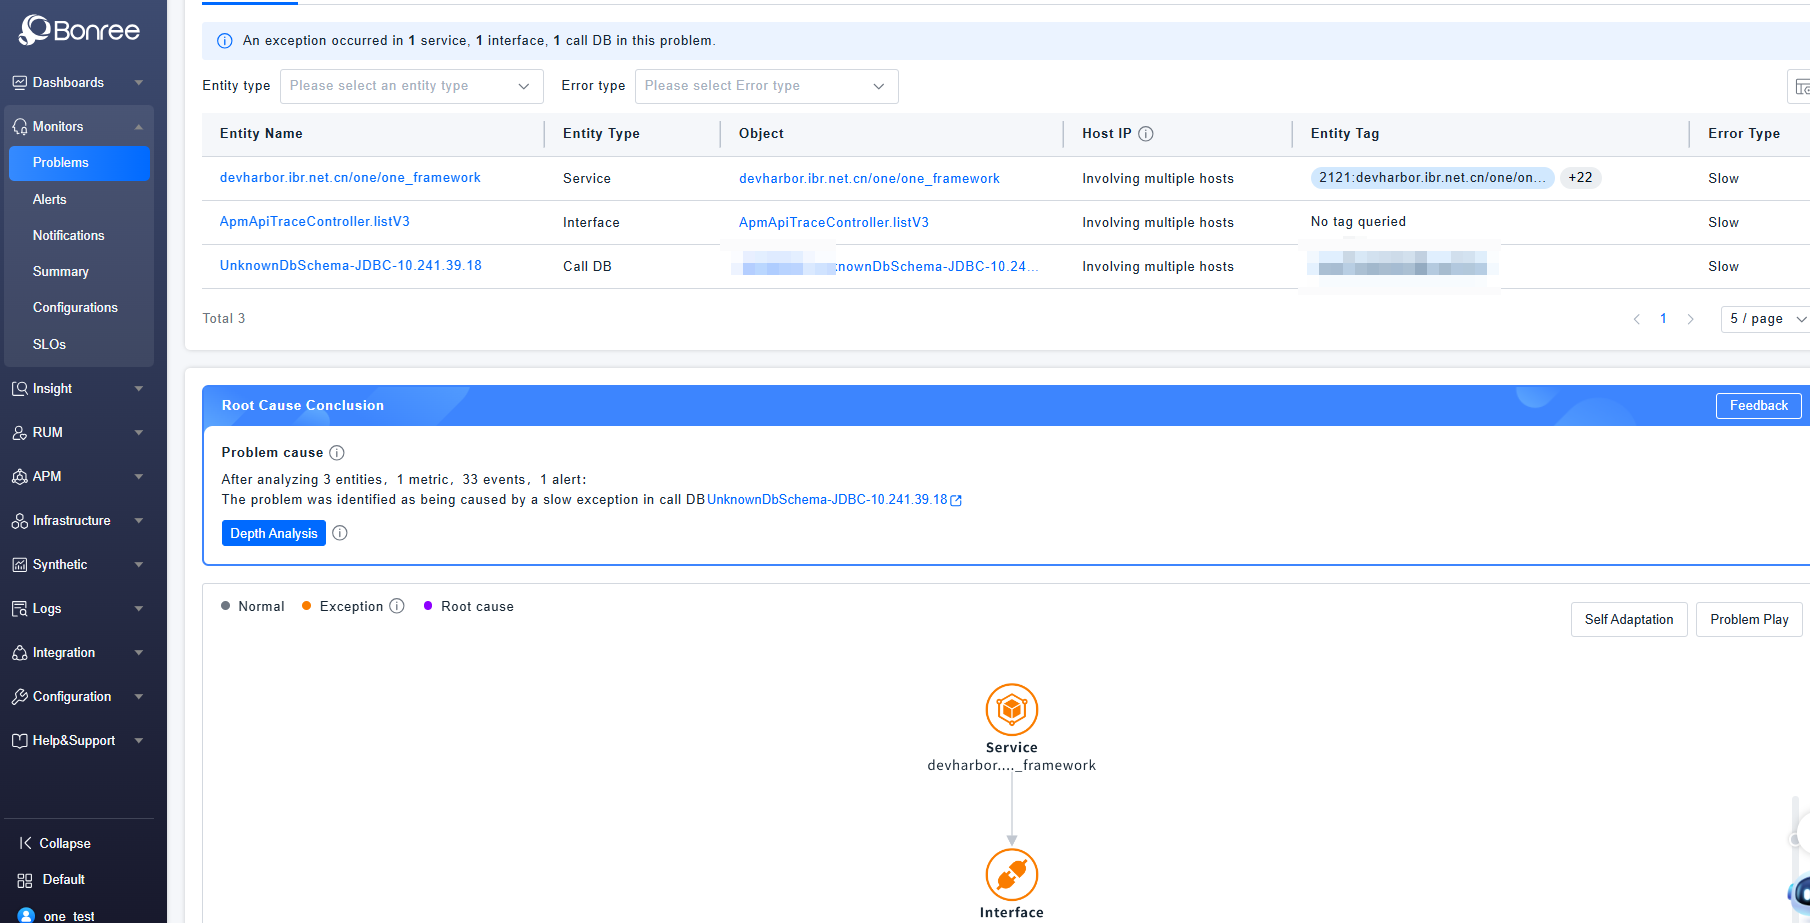Open external link icon after JDBC root cause

[956, 501]
